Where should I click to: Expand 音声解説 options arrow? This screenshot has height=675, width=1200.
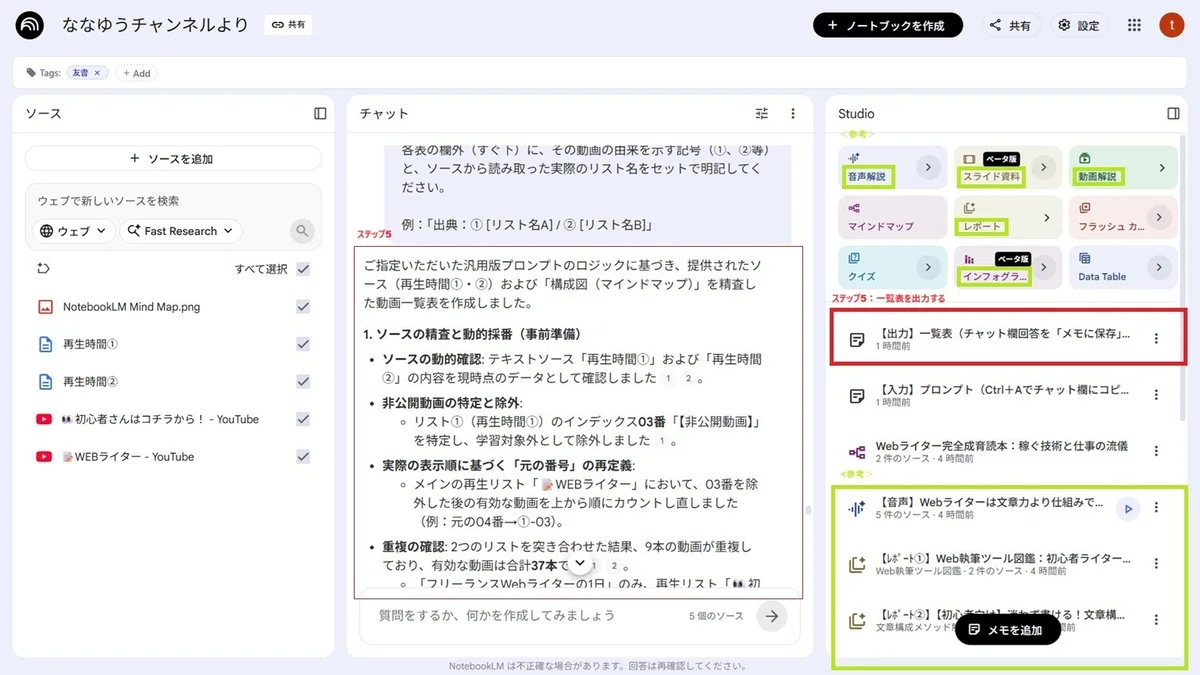928,168
